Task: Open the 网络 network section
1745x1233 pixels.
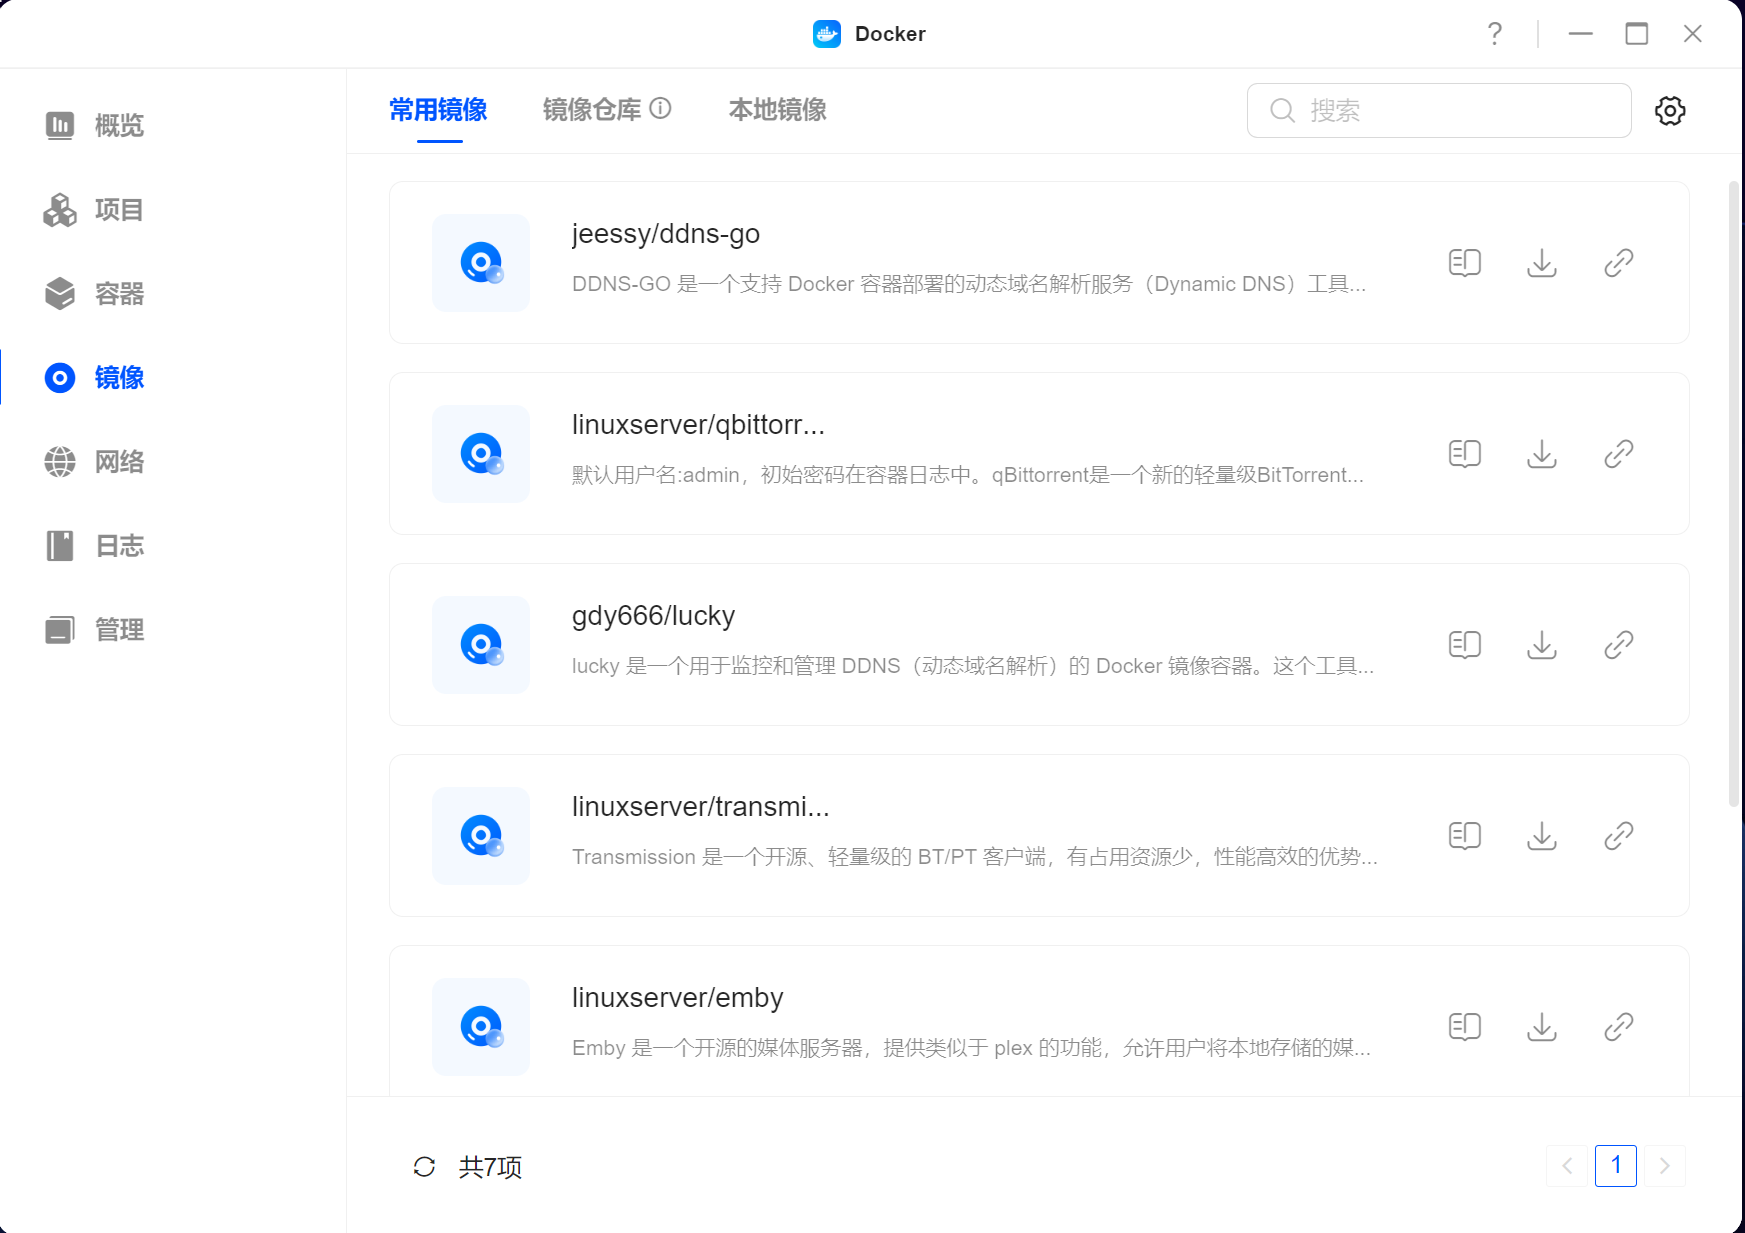Action: (x=95, y=462)
